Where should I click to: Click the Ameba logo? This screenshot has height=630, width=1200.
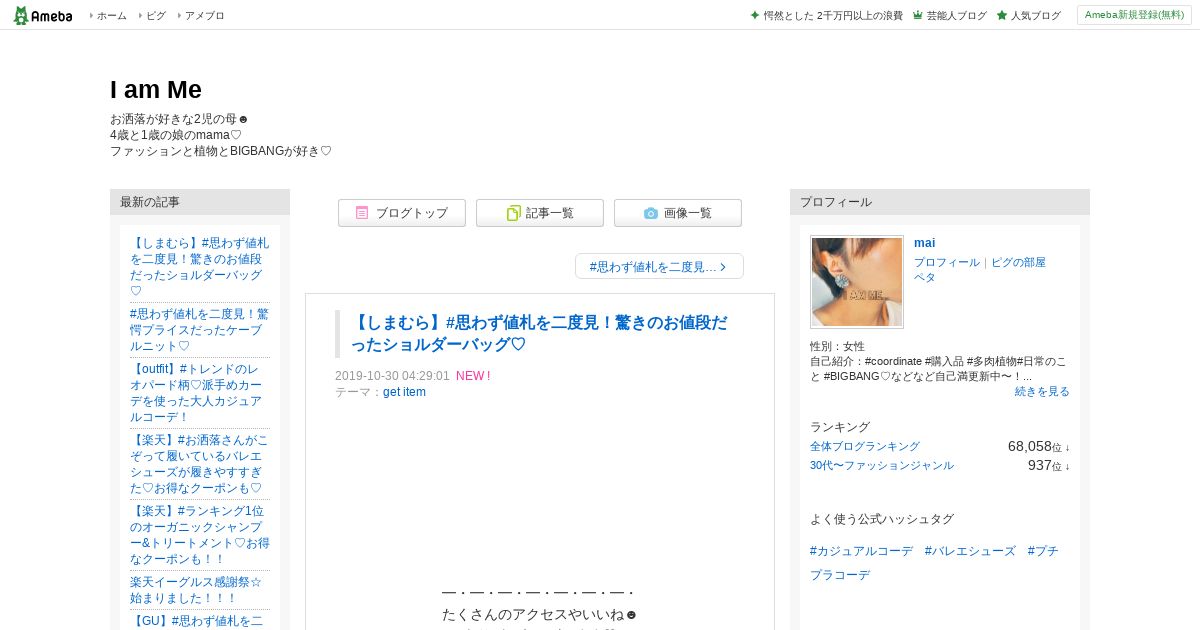point(43,15)
